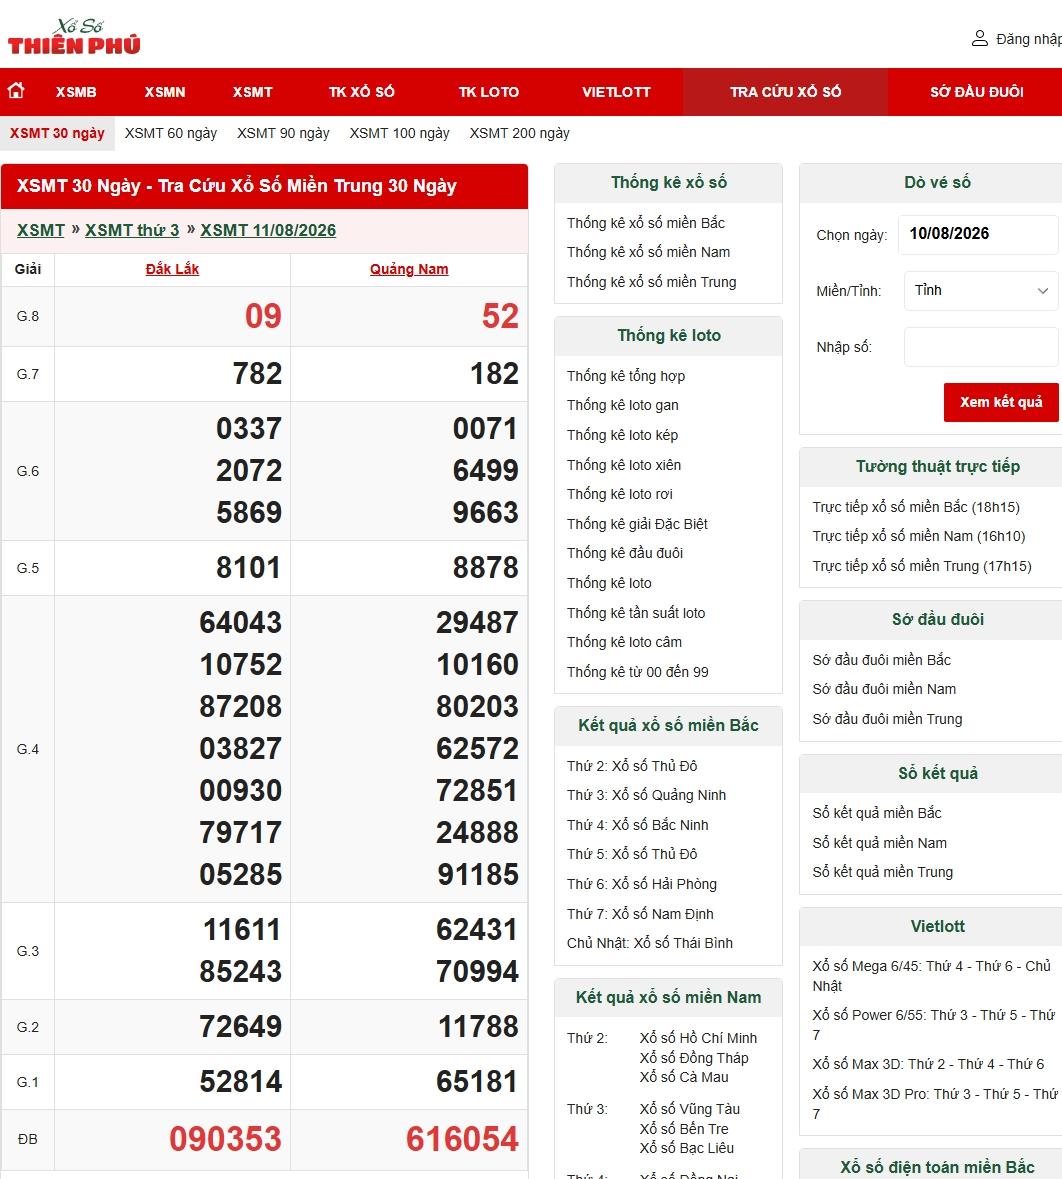
Task: Open the XSMB menu
Action: pyautogui.click(x=76, y=92)
